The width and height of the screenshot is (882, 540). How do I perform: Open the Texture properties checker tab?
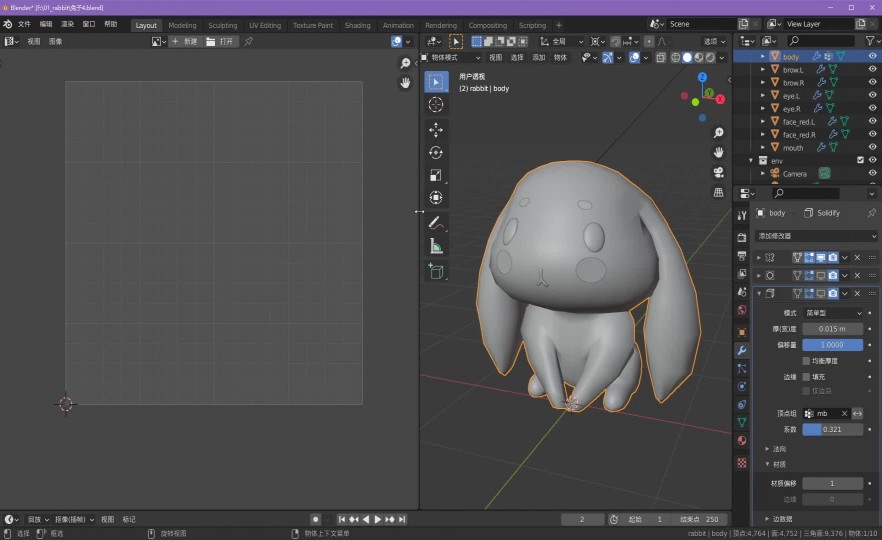742,462
